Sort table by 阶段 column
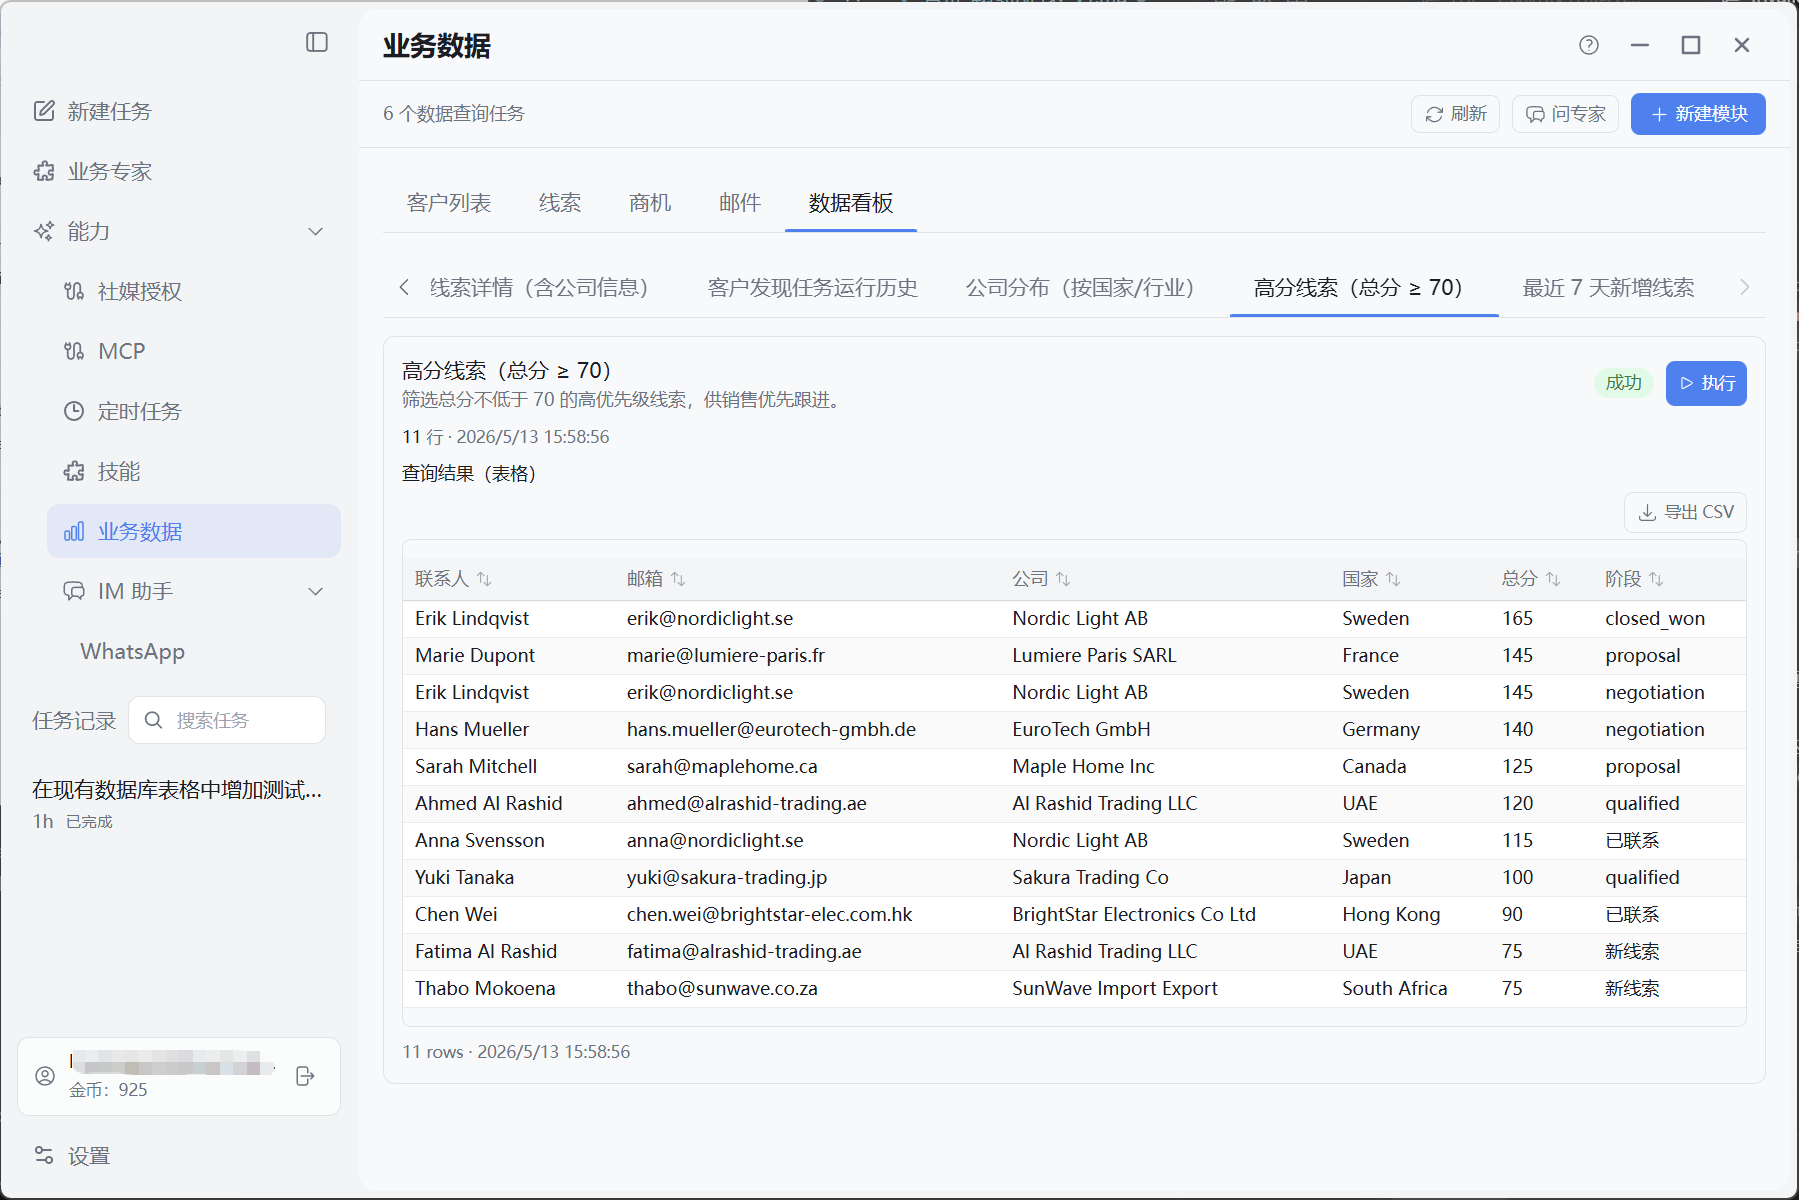Screen dimensions: 1799x1200 1656,579
